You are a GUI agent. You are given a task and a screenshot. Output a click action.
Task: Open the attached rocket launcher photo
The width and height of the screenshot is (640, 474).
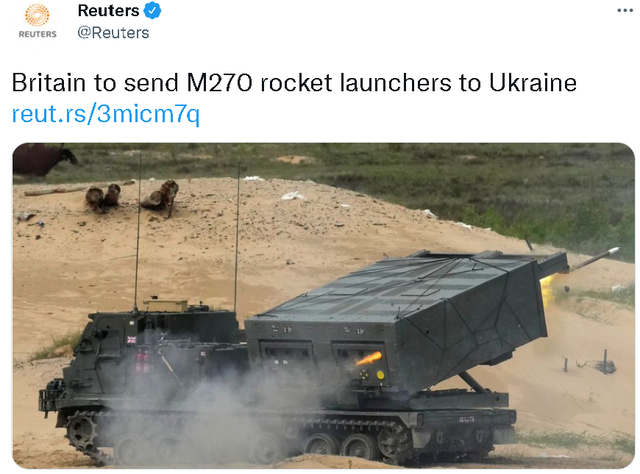[x=323, y=305]
